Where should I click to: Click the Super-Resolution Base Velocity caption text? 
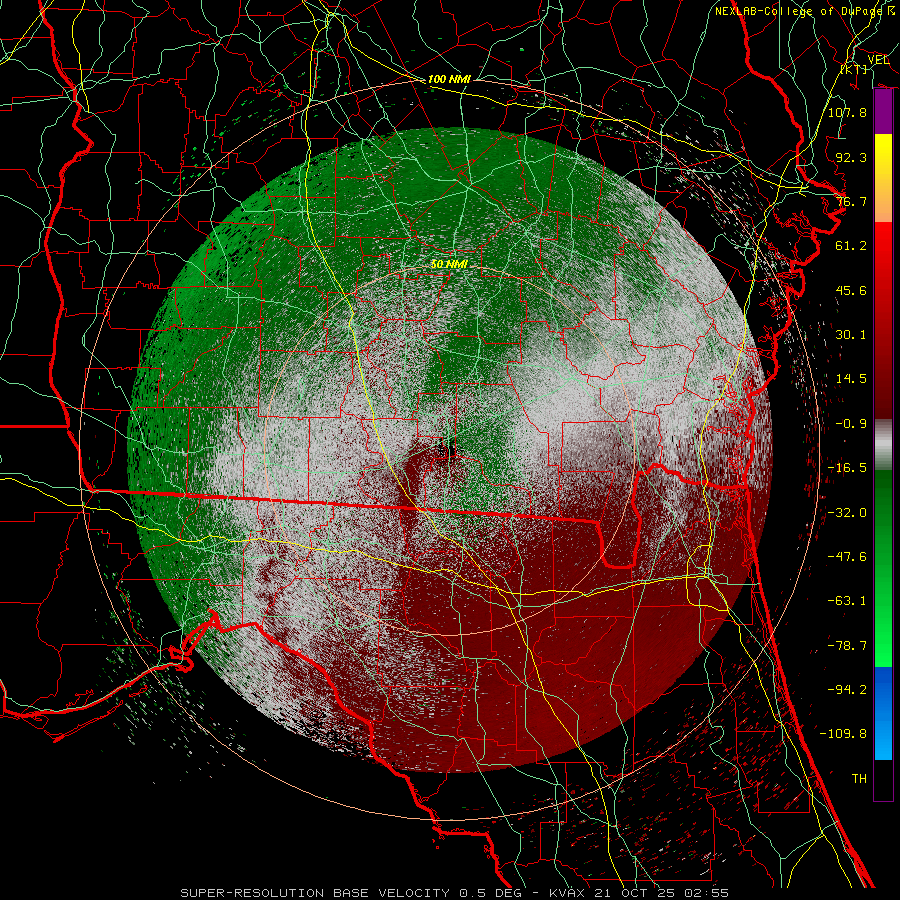point(455,893)
